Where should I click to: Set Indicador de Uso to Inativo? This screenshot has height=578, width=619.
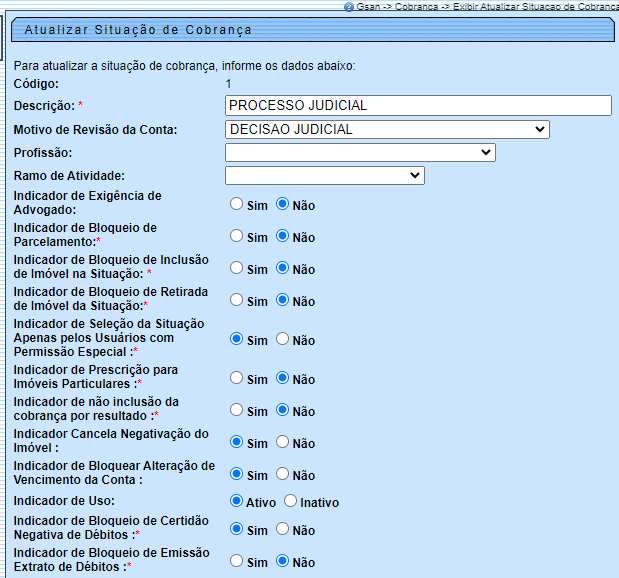pyautogui.click(x=290, y=501)
